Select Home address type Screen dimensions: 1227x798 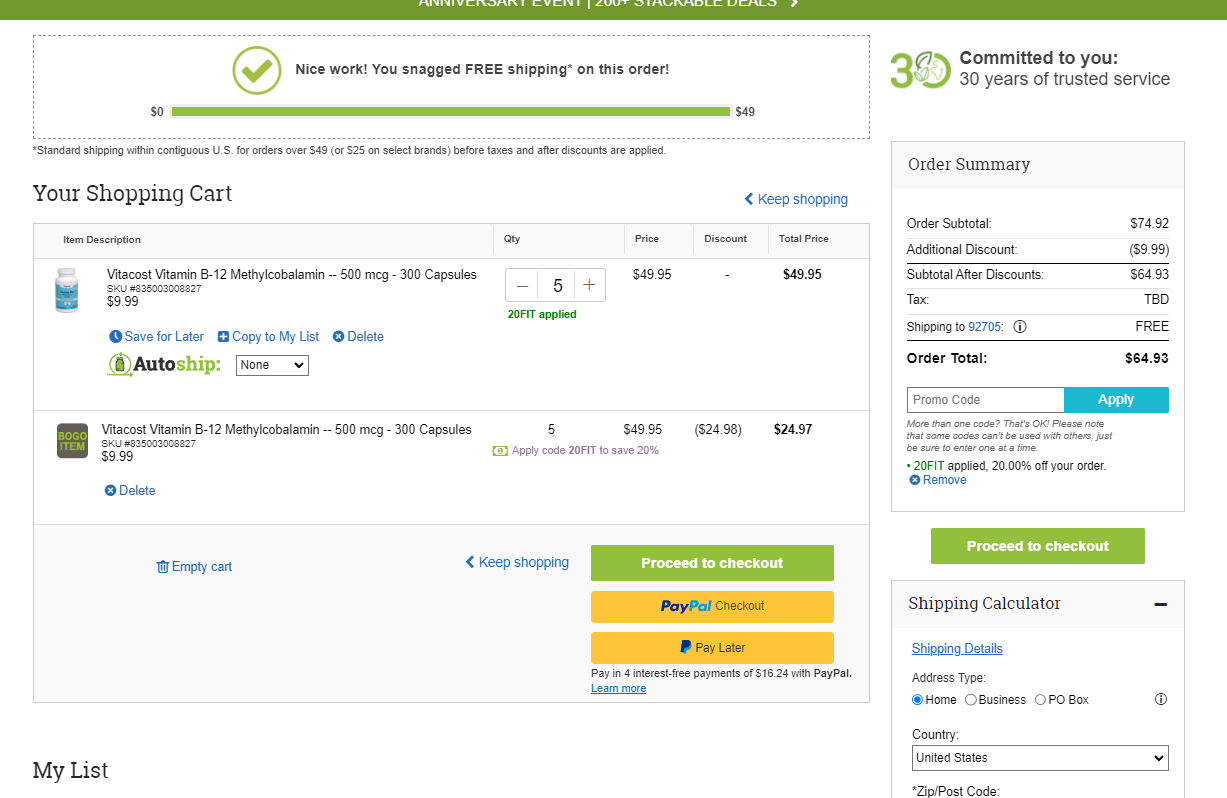pos(917,700)
